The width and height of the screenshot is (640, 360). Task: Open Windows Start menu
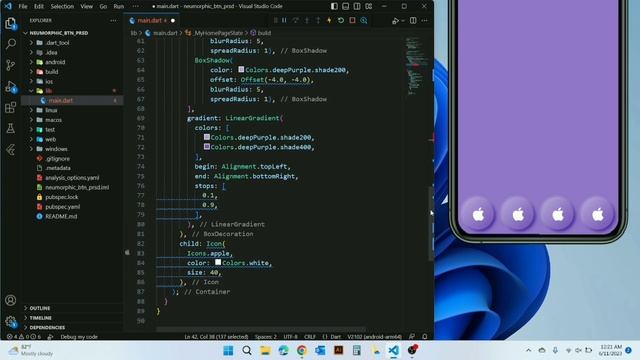pos(228,350)
